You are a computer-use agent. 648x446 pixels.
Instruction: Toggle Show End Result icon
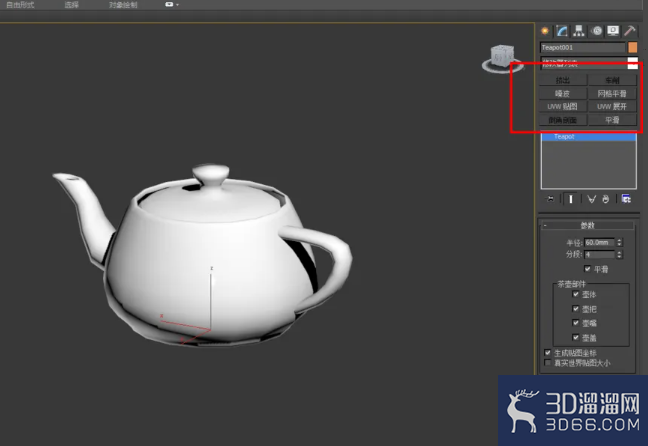tap(571, 199)
